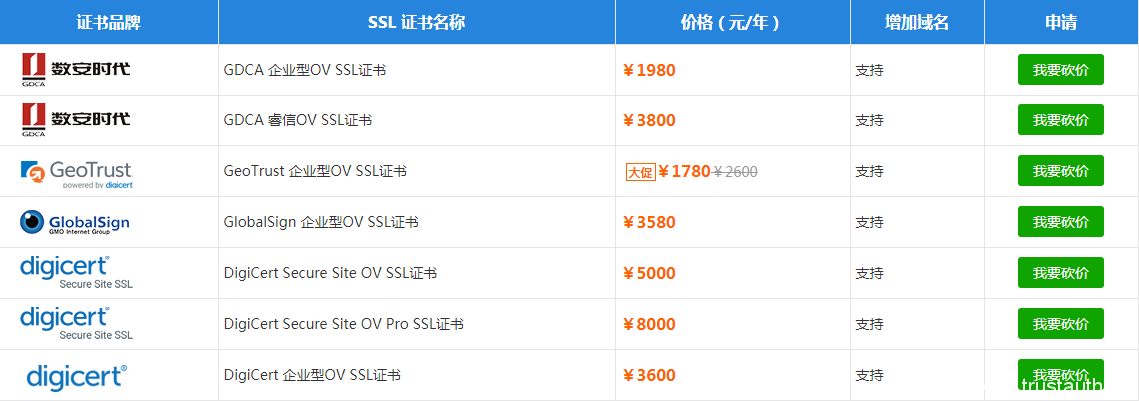Click 我要砍价 for GeoTrust 企业型OV certificate

[1061, 171]
